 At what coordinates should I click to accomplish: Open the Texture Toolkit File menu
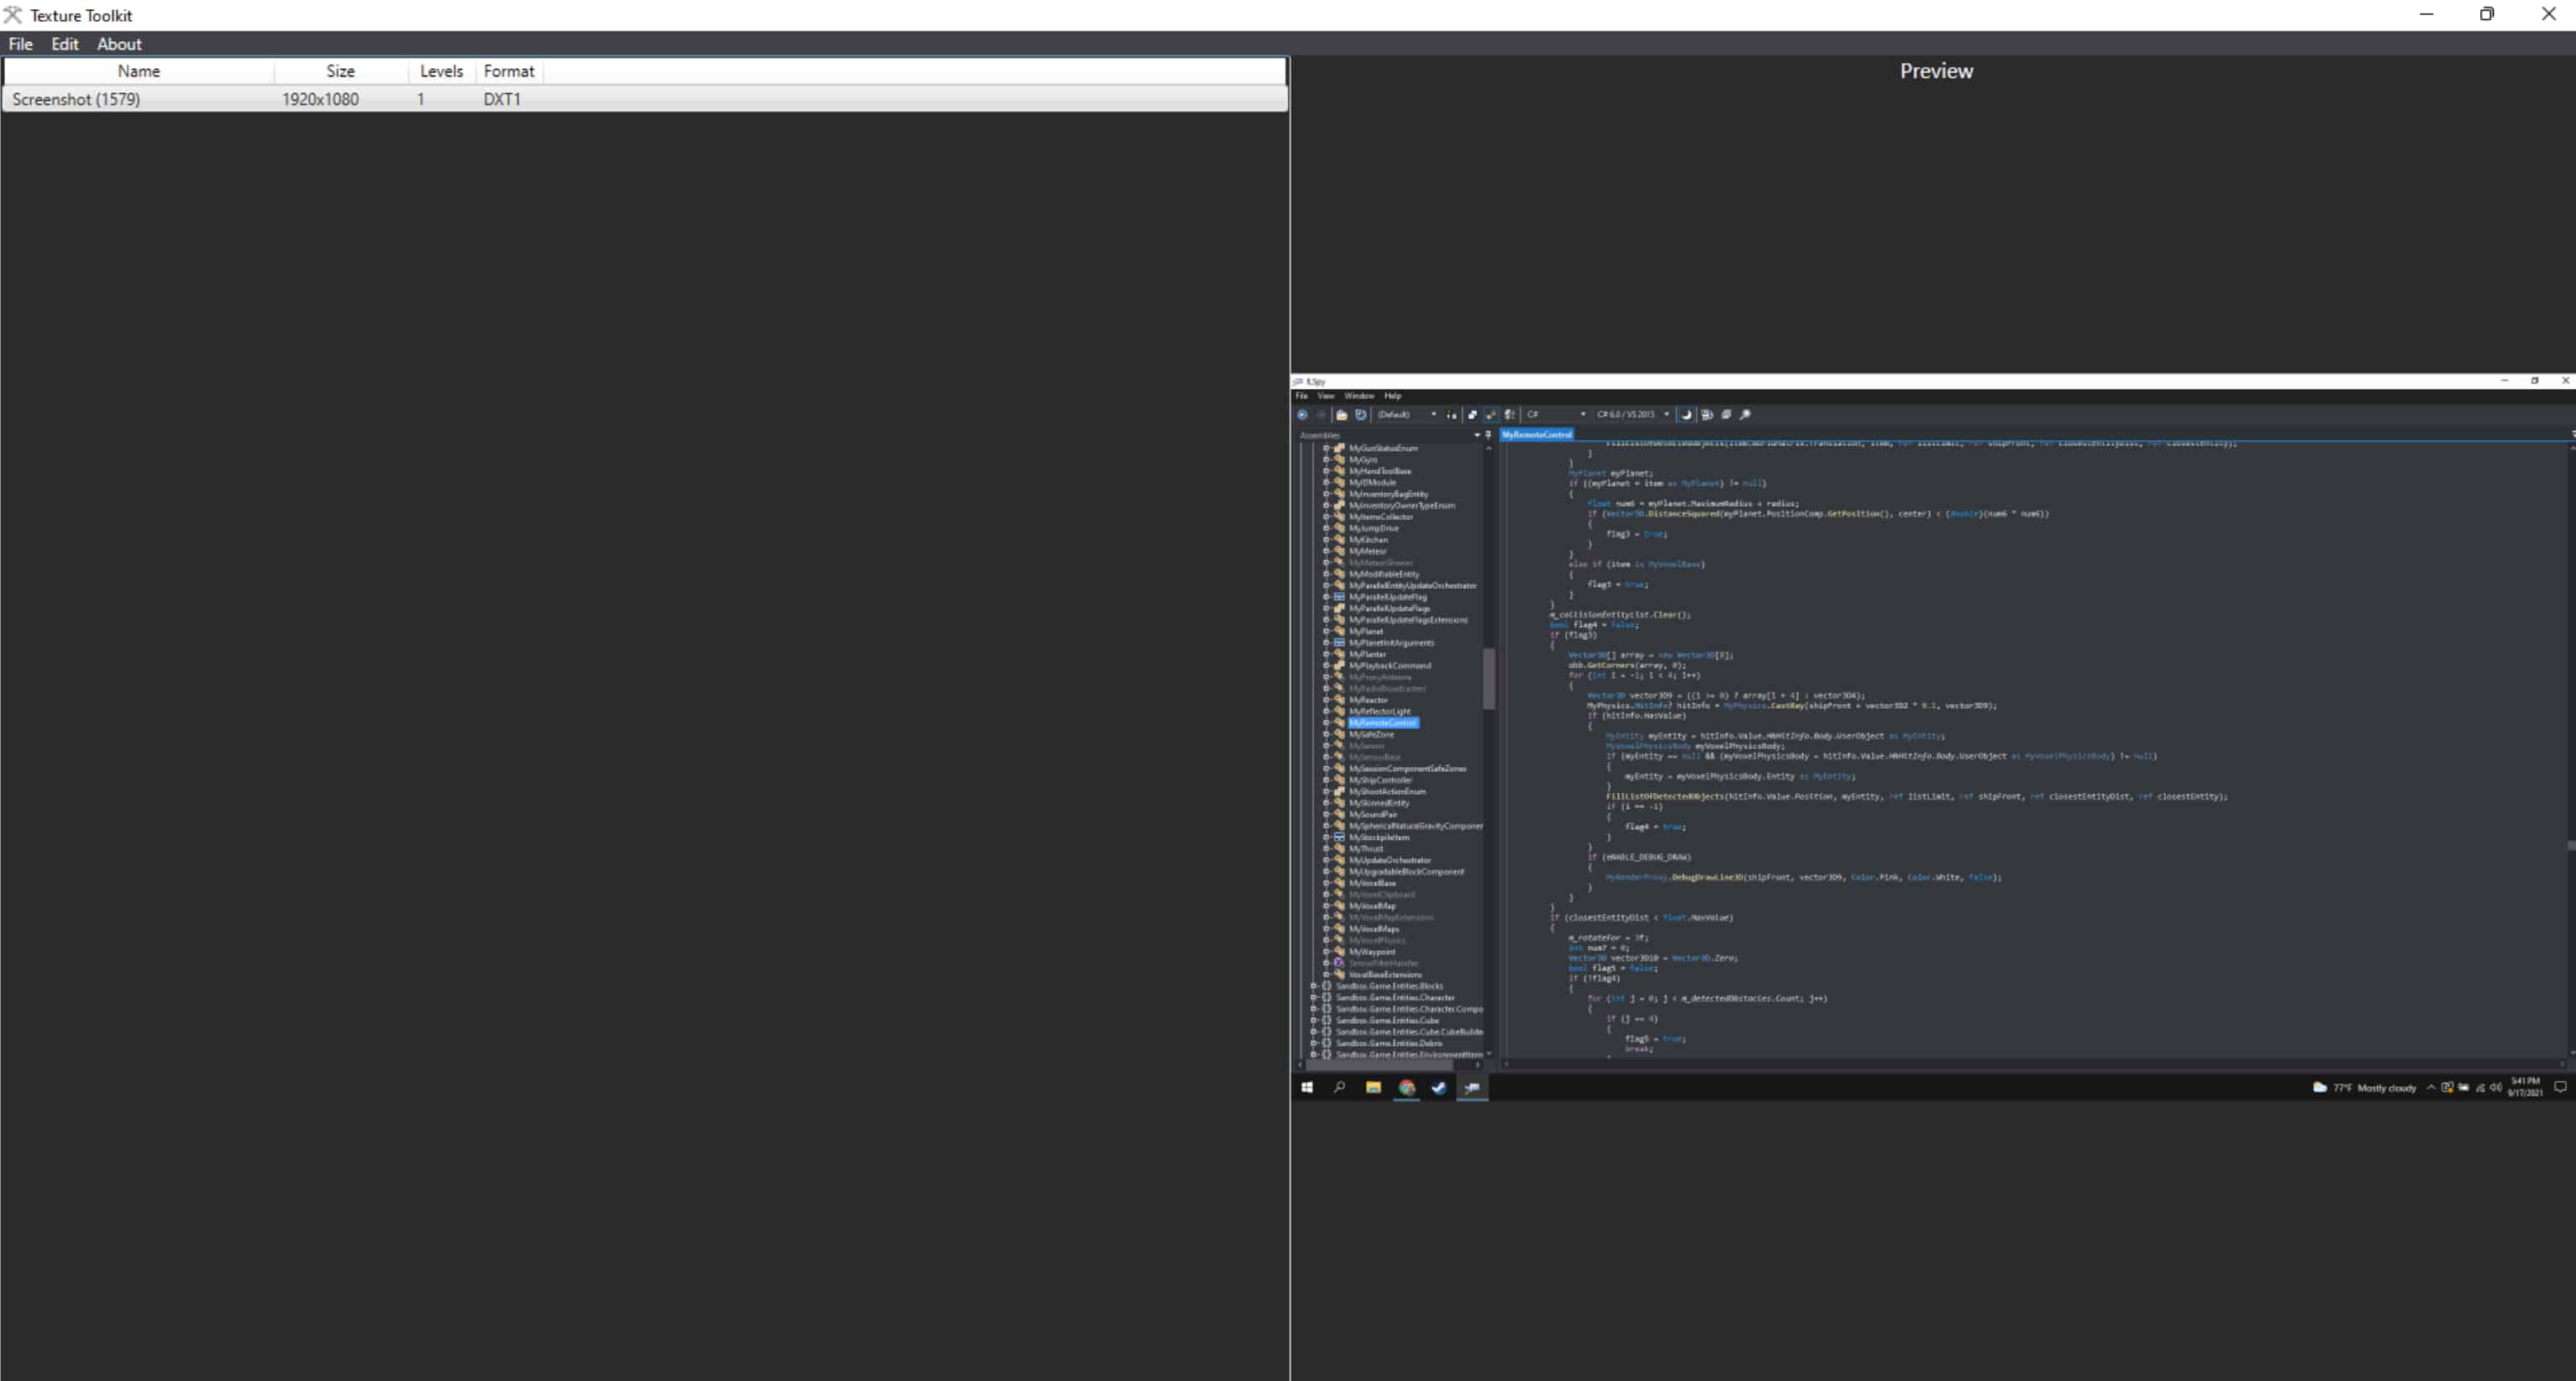point(20,44)
